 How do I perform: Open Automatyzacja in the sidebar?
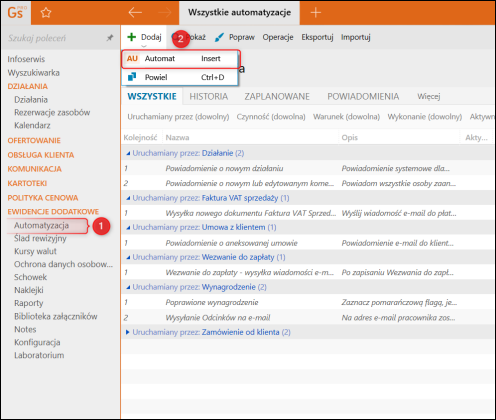coord(41,226)
